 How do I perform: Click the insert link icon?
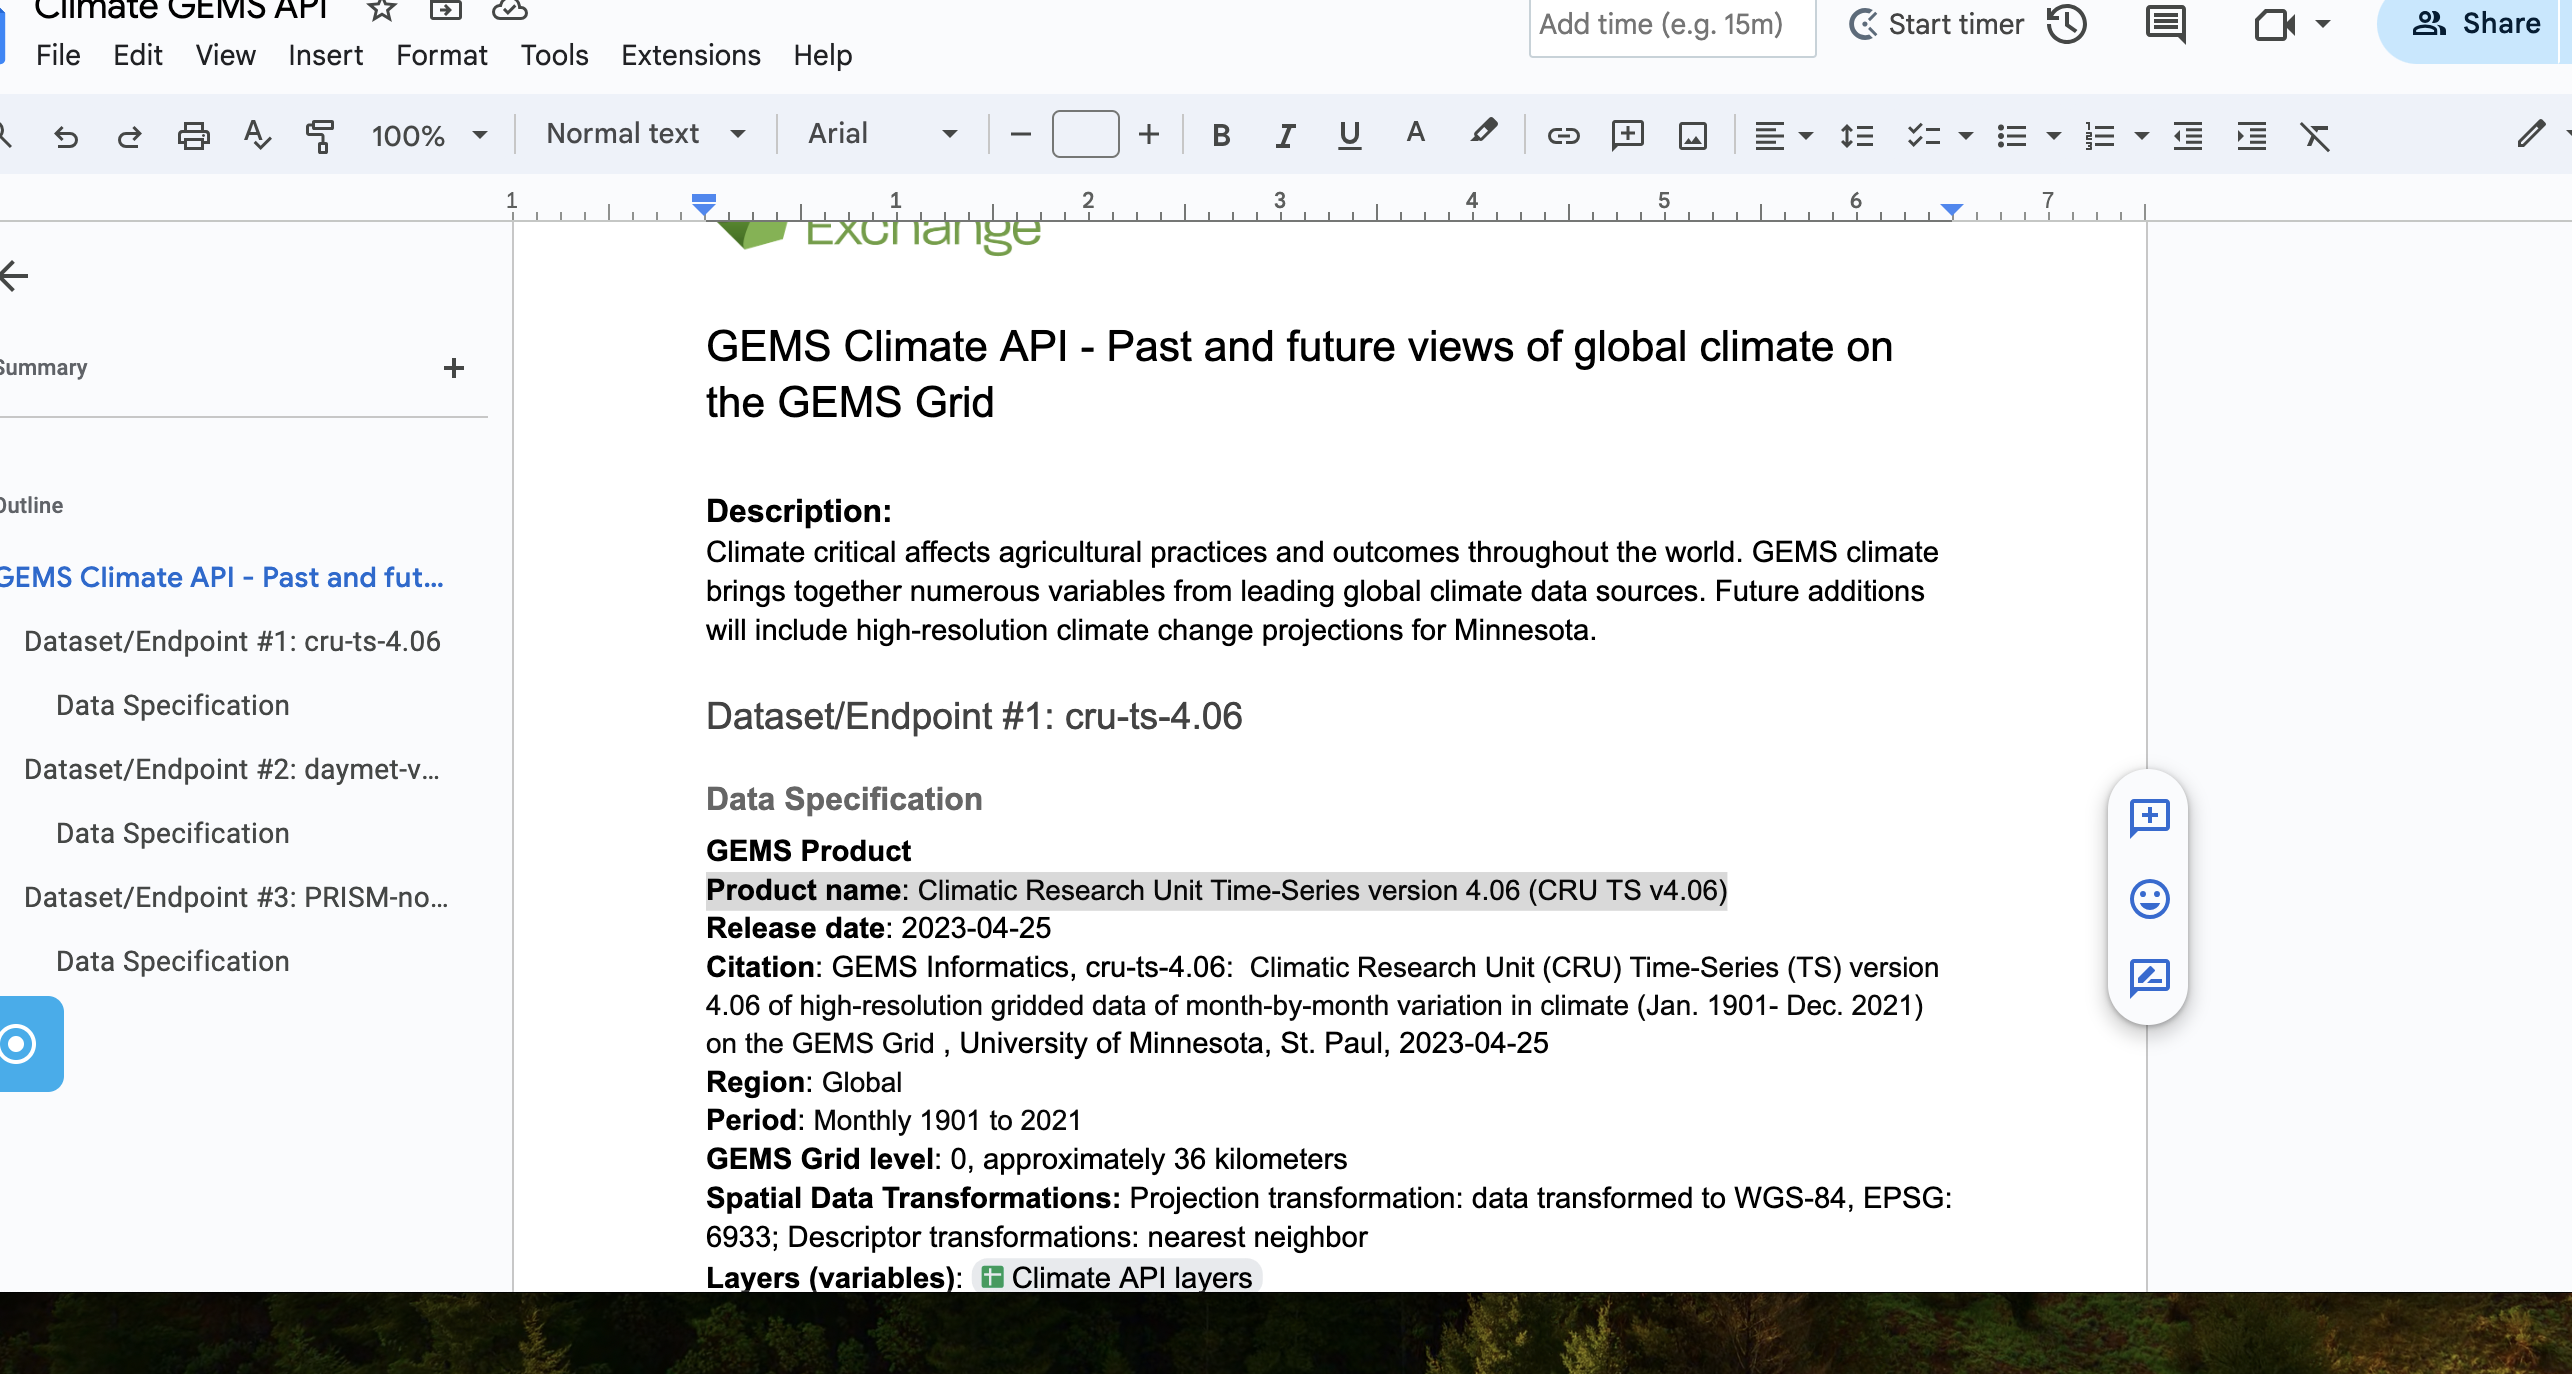(1563, 135)
